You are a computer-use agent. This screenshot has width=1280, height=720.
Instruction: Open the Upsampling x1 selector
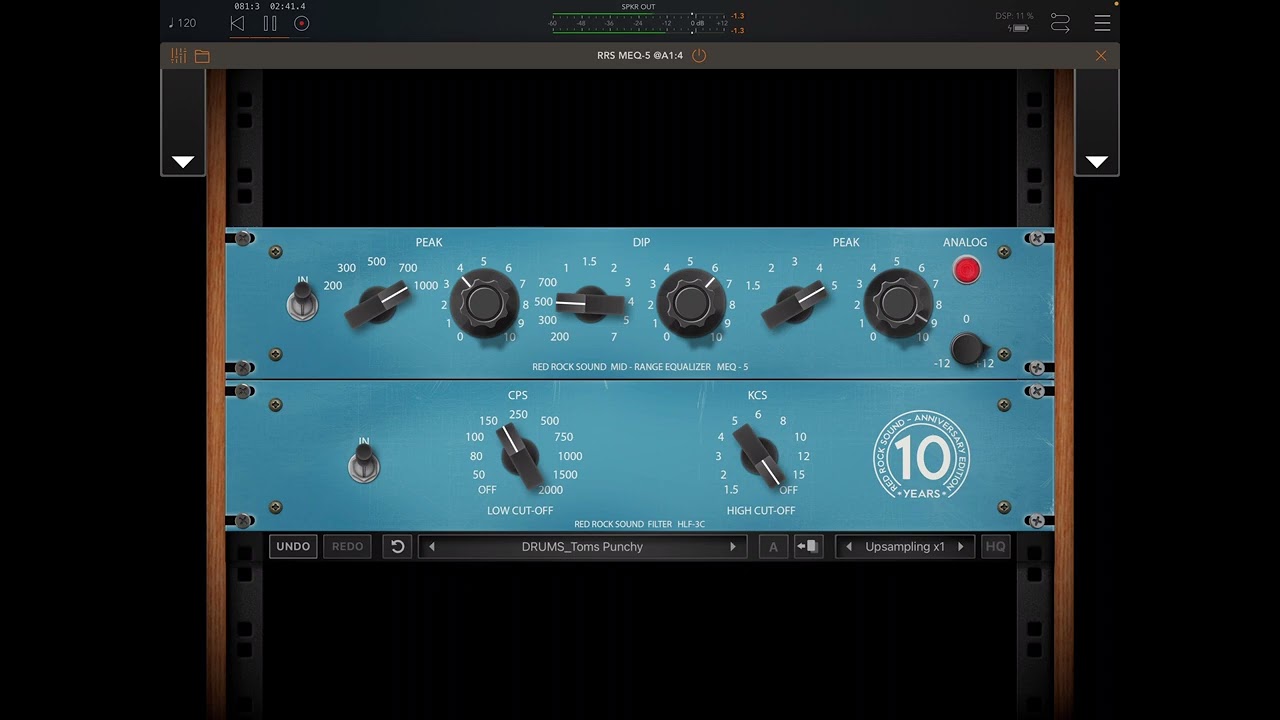(905, 547)
